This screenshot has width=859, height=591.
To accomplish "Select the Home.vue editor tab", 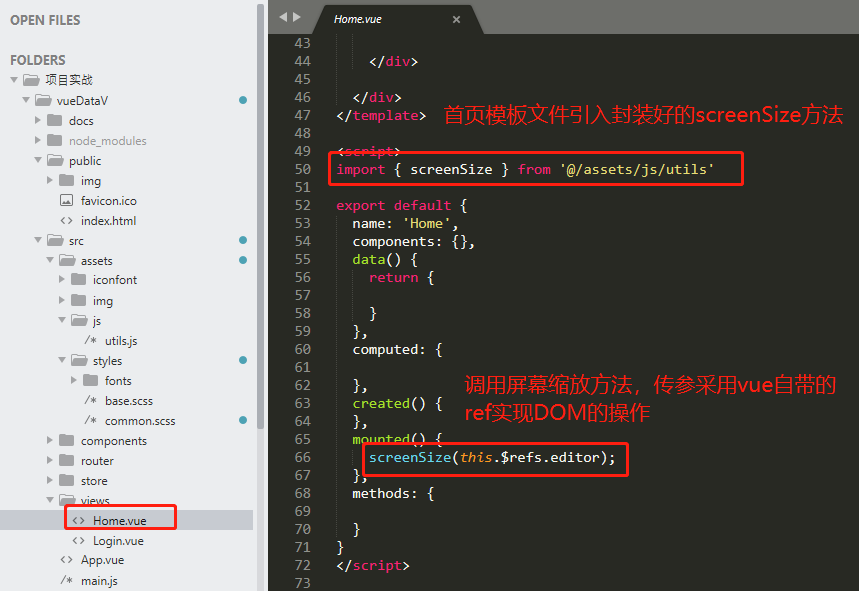I will pos(398,19).
